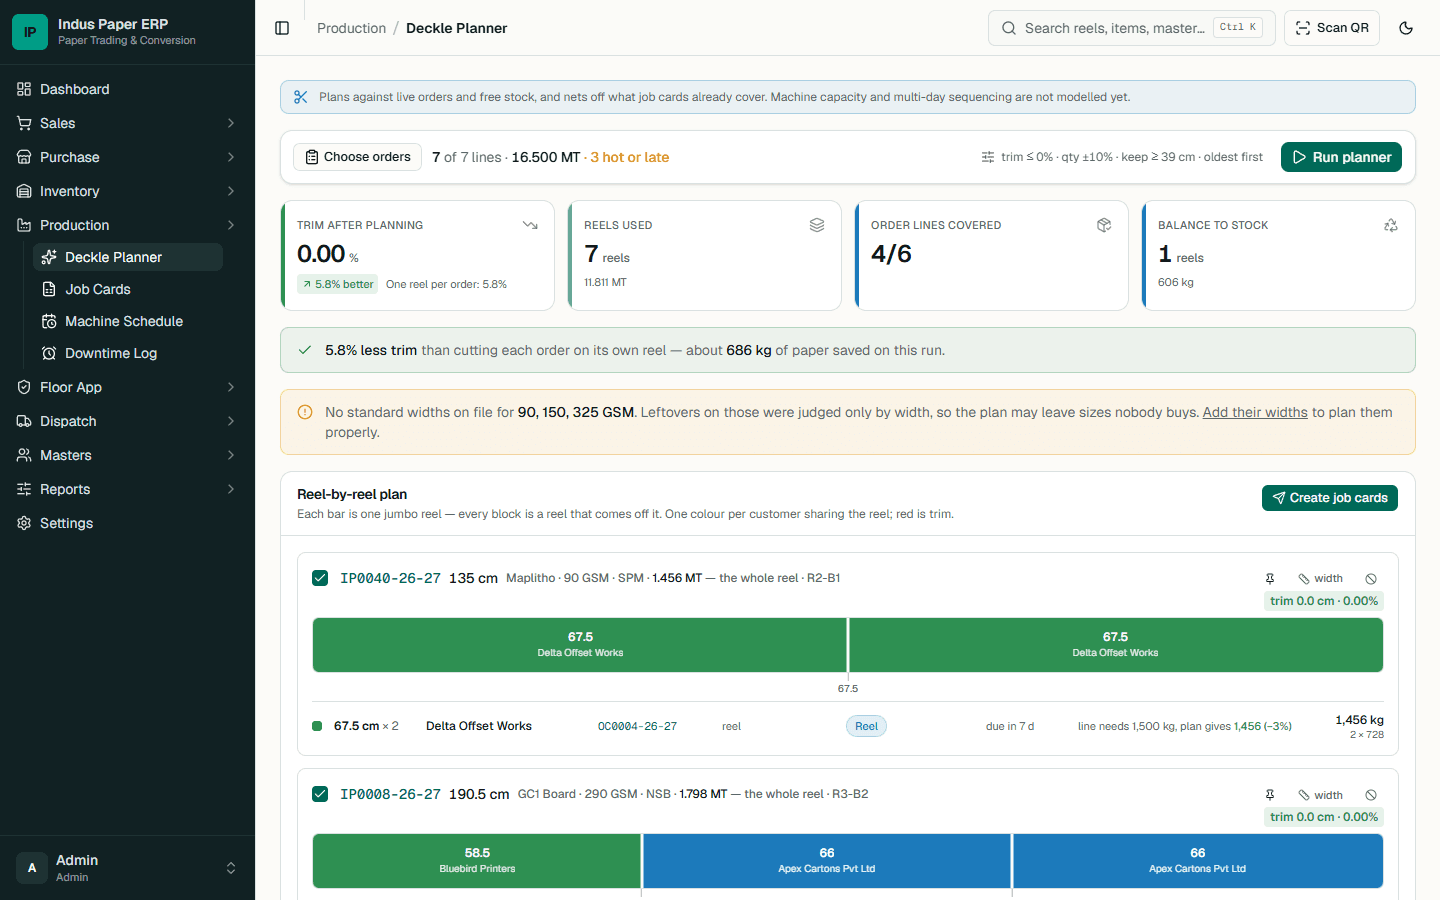The height and width of the screenshot is (900, 1440).
Task: Open planner constraint settings sliders icon
Action: 988,157
